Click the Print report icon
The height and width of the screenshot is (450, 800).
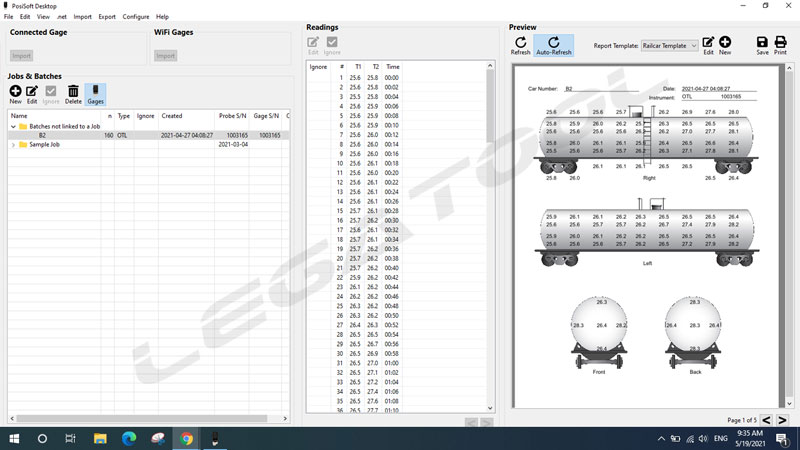tap(780, 45)
